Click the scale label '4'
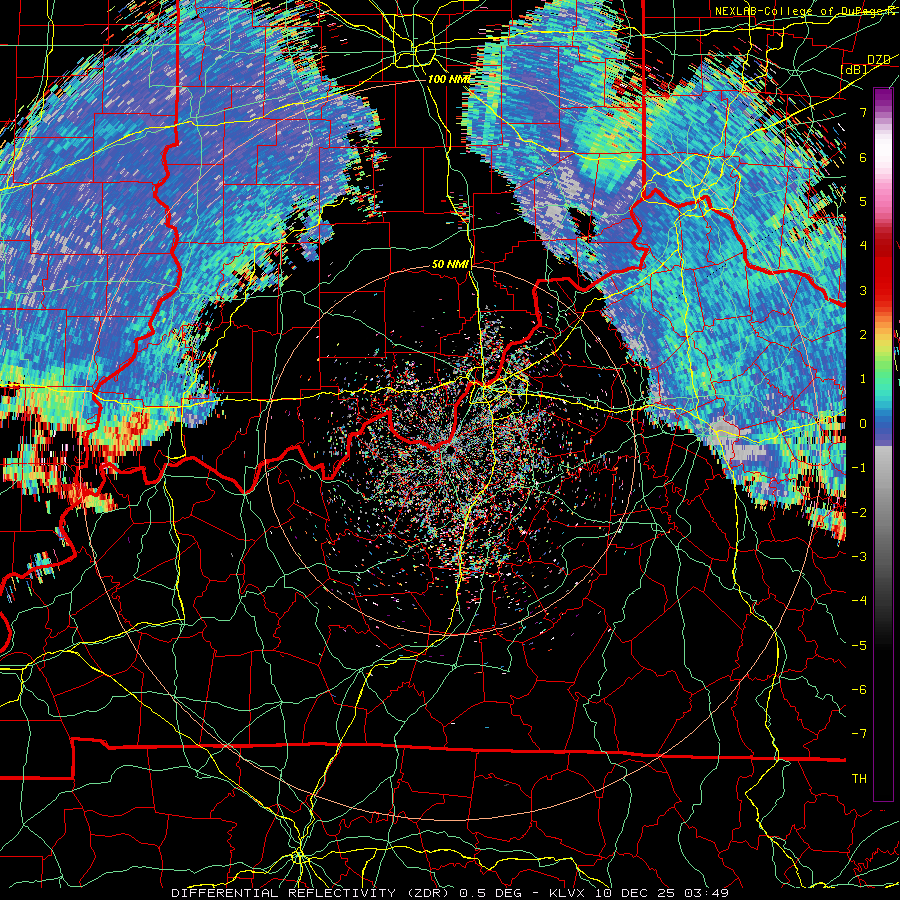The image size is (900, 900). [x=863, y=246]
